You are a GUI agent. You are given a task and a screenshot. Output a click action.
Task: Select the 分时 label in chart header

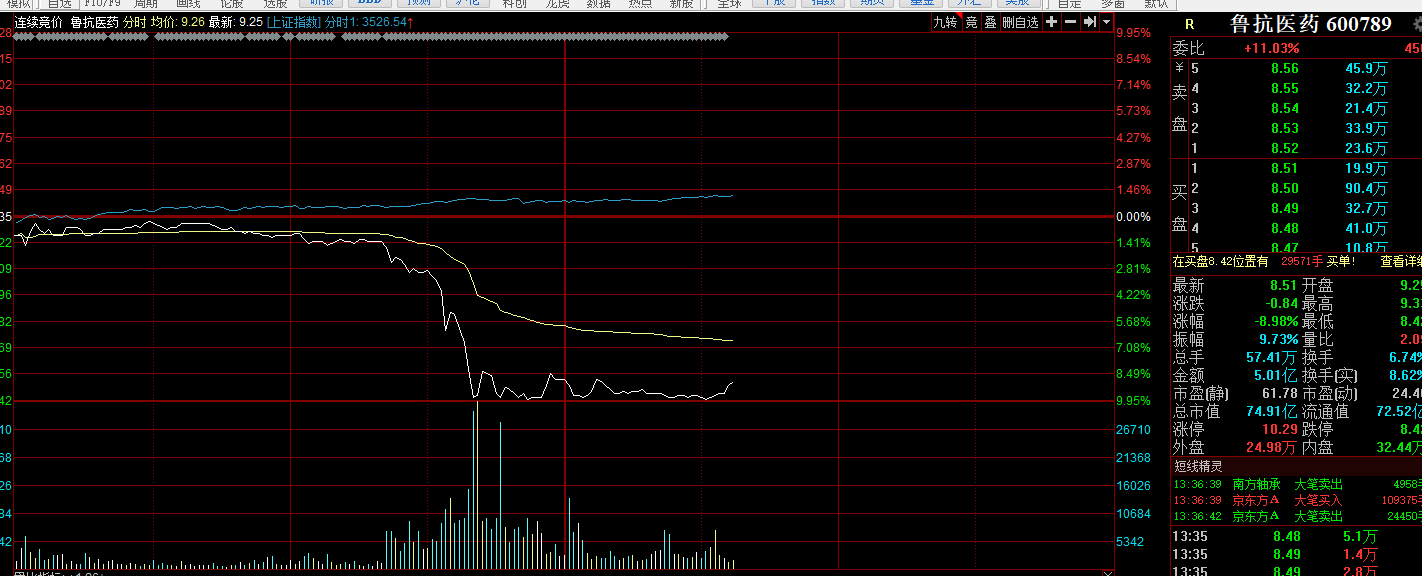(135, 22)
